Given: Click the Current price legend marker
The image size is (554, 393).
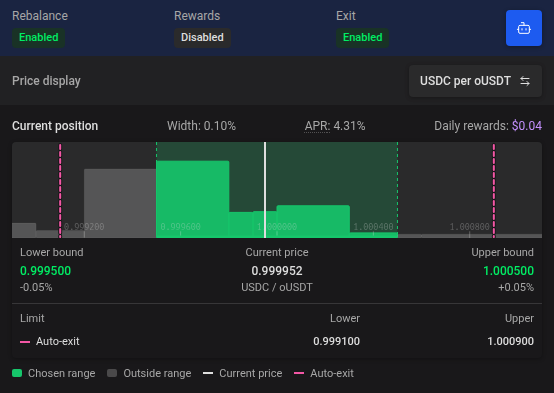Looking at the screenshot, I should point(208,373).
